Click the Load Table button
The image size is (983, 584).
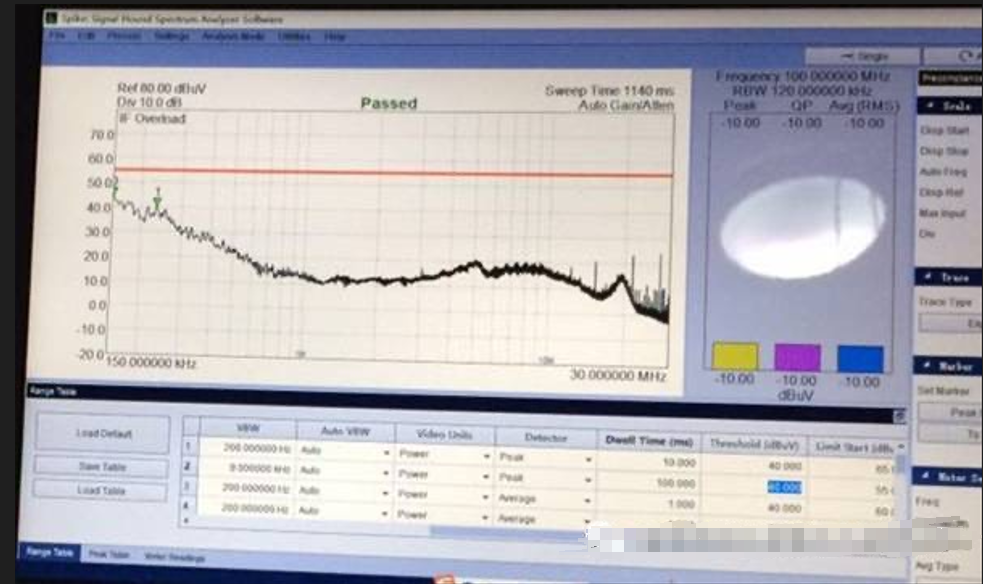pos(102,491)
